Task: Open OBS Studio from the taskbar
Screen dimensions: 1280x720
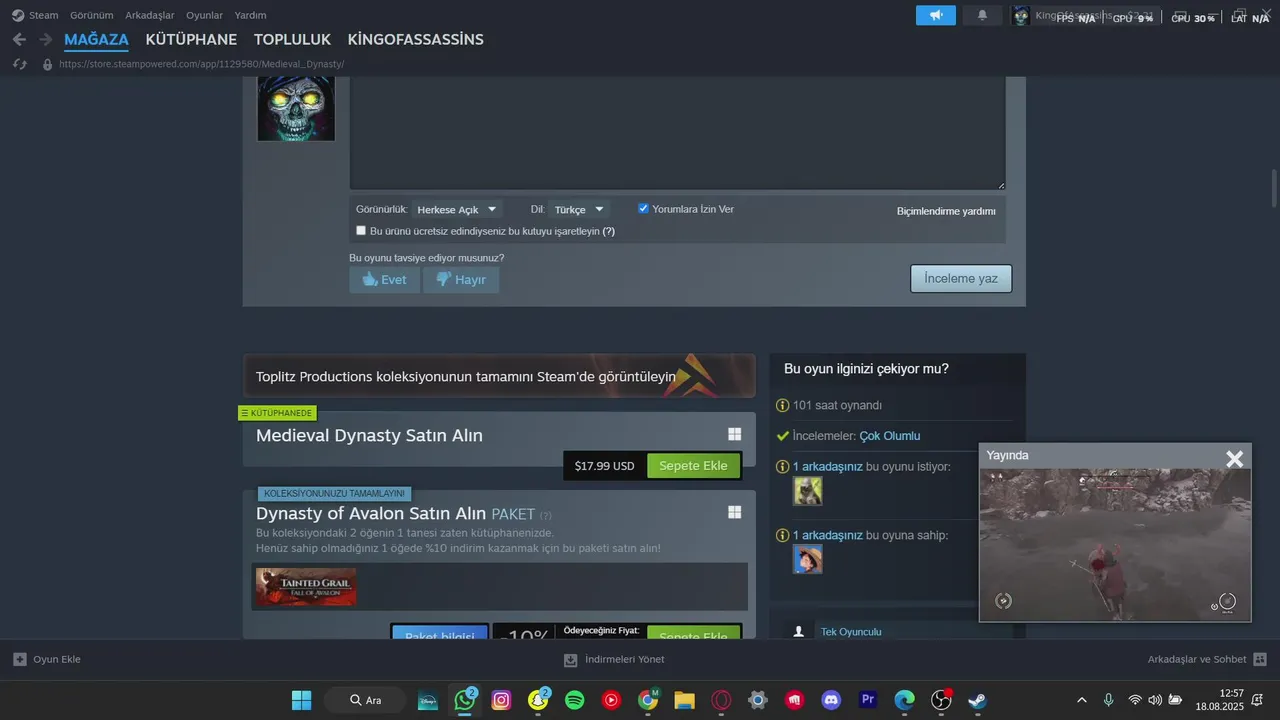Action: (x=941, y=700)
